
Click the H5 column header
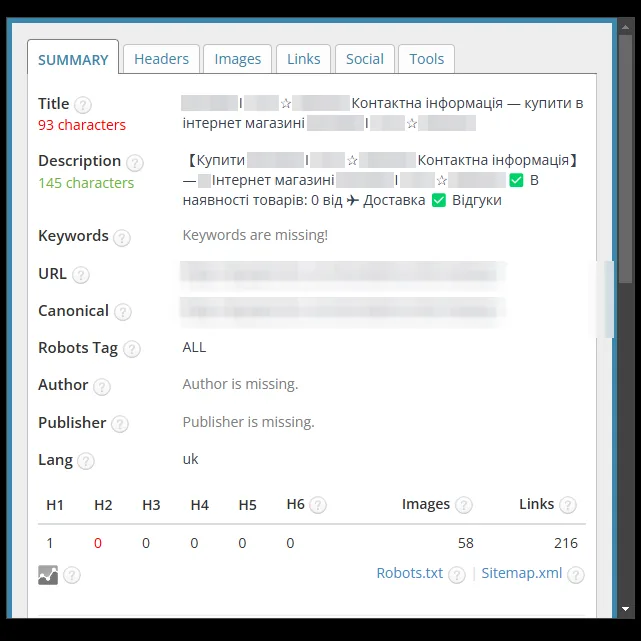[247, 505]
